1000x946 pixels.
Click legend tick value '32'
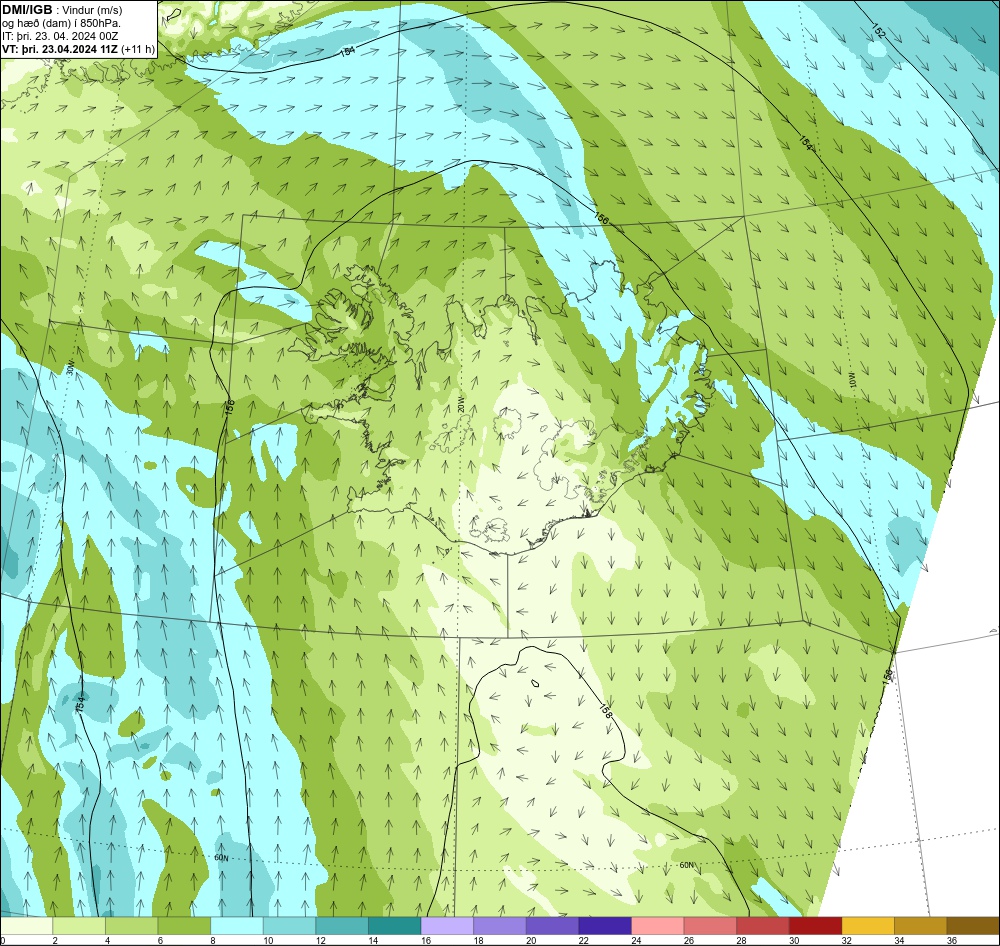point(846,940)
